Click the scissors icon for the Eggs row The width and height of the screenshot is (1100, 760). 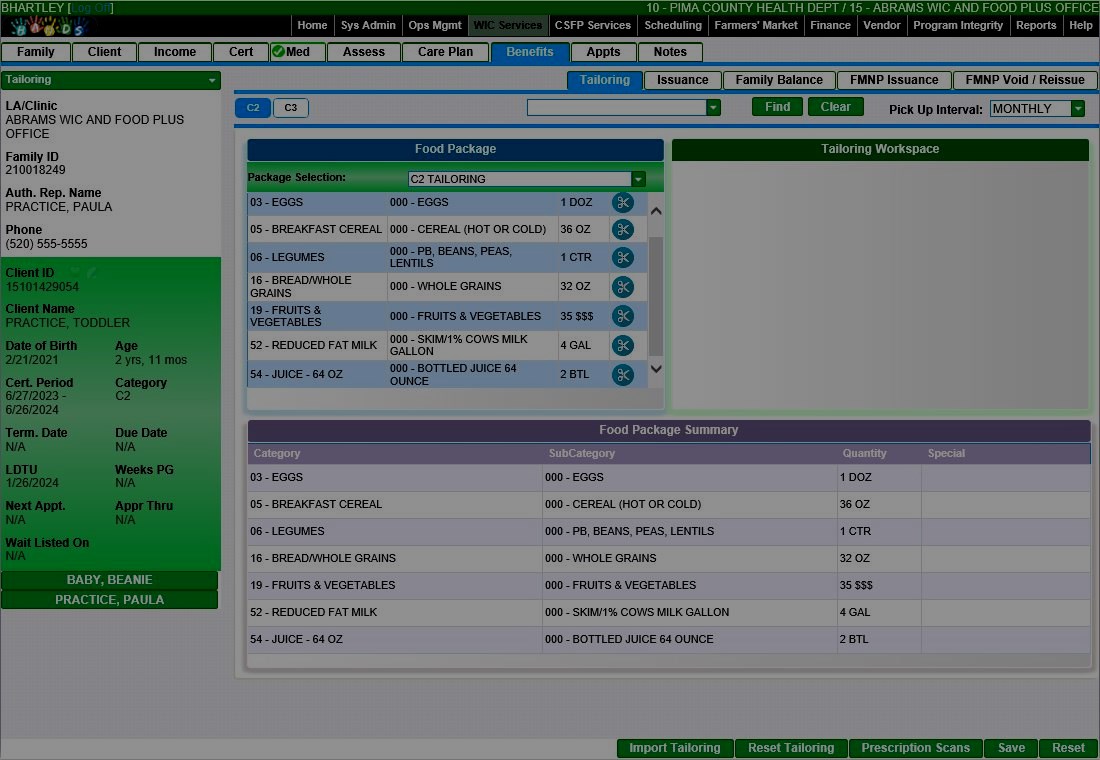point(623,203)
